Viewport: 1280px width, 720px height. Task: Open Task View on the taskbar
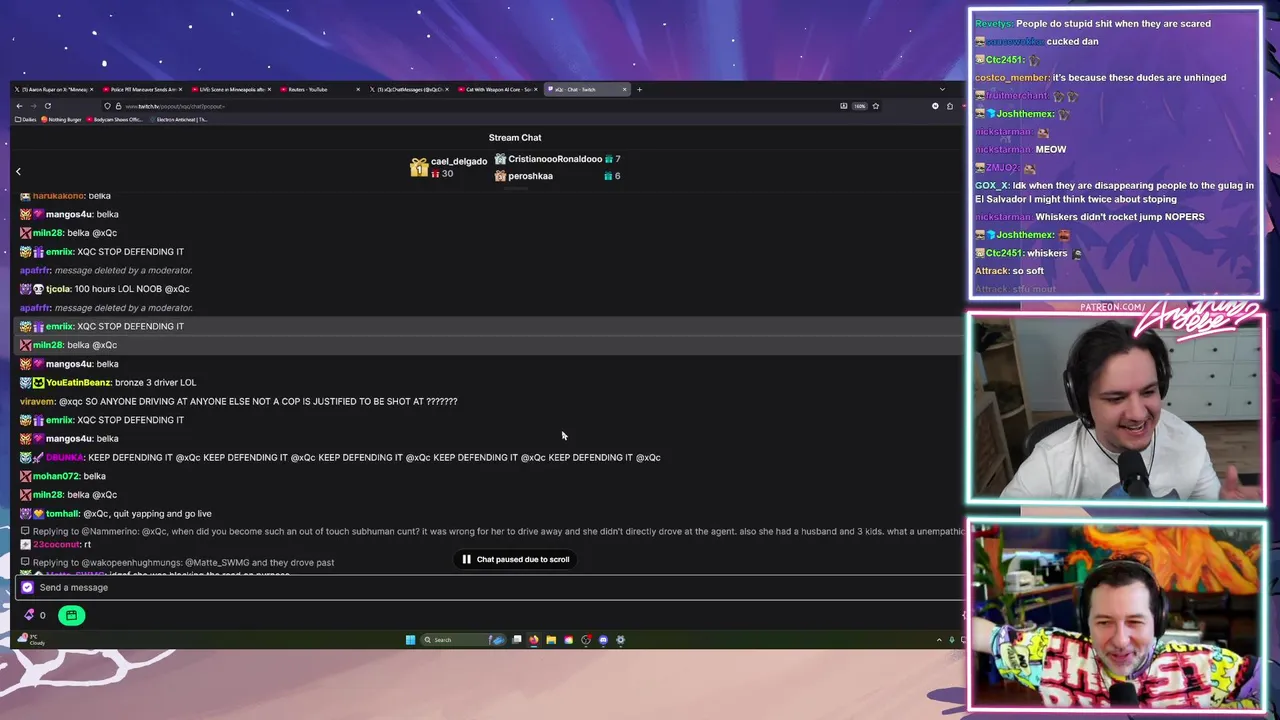click(517, 640)
